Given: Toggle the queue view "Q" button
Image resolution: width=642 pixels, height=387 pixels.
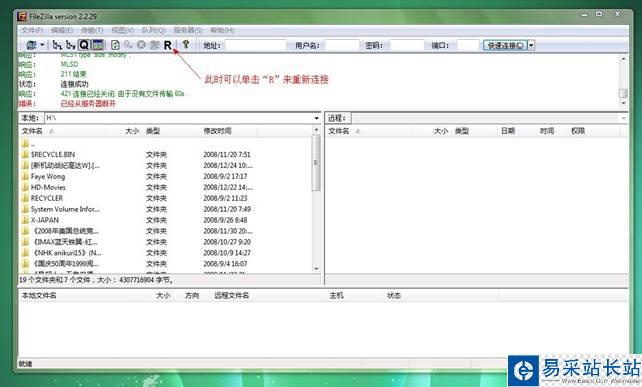Looking at the screenshot, I should coord(84,45).
